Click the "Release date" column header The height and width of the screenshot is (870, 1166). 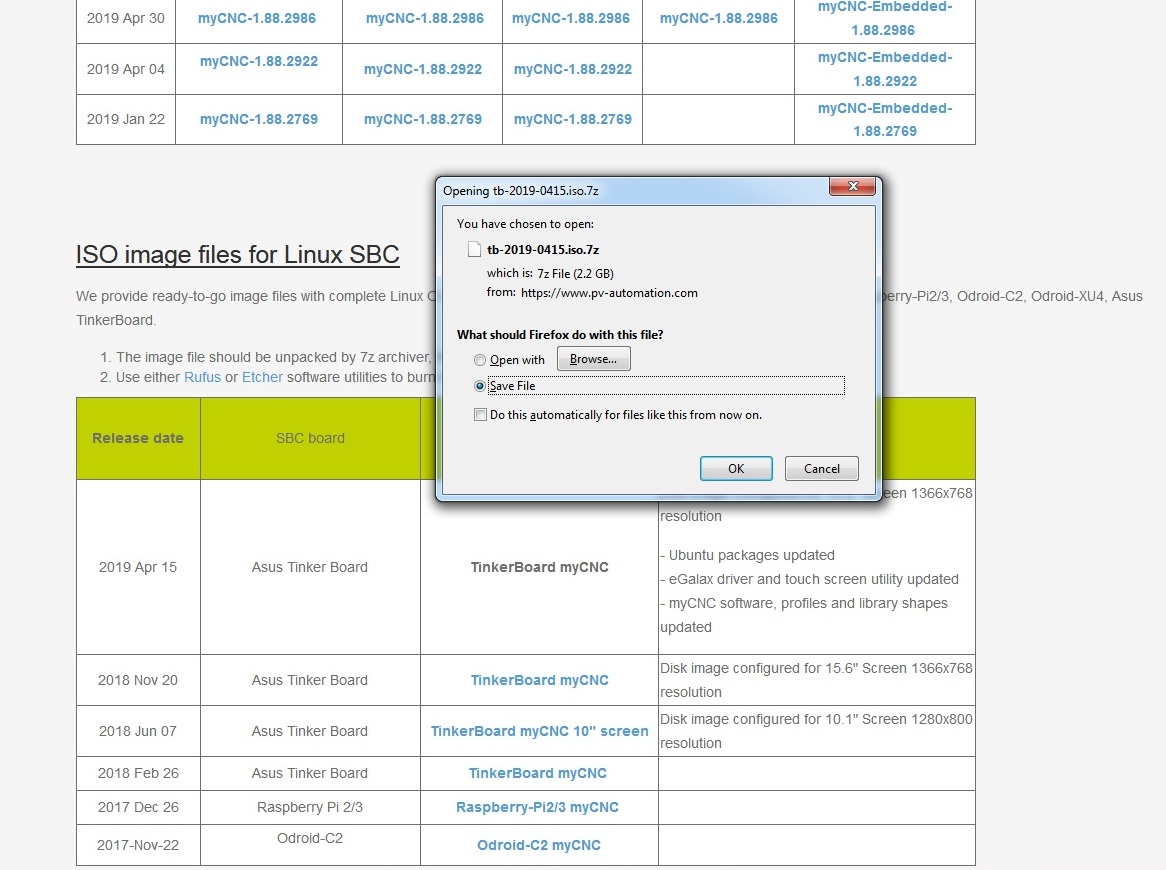pyautogui.click(x=138, y=438)
